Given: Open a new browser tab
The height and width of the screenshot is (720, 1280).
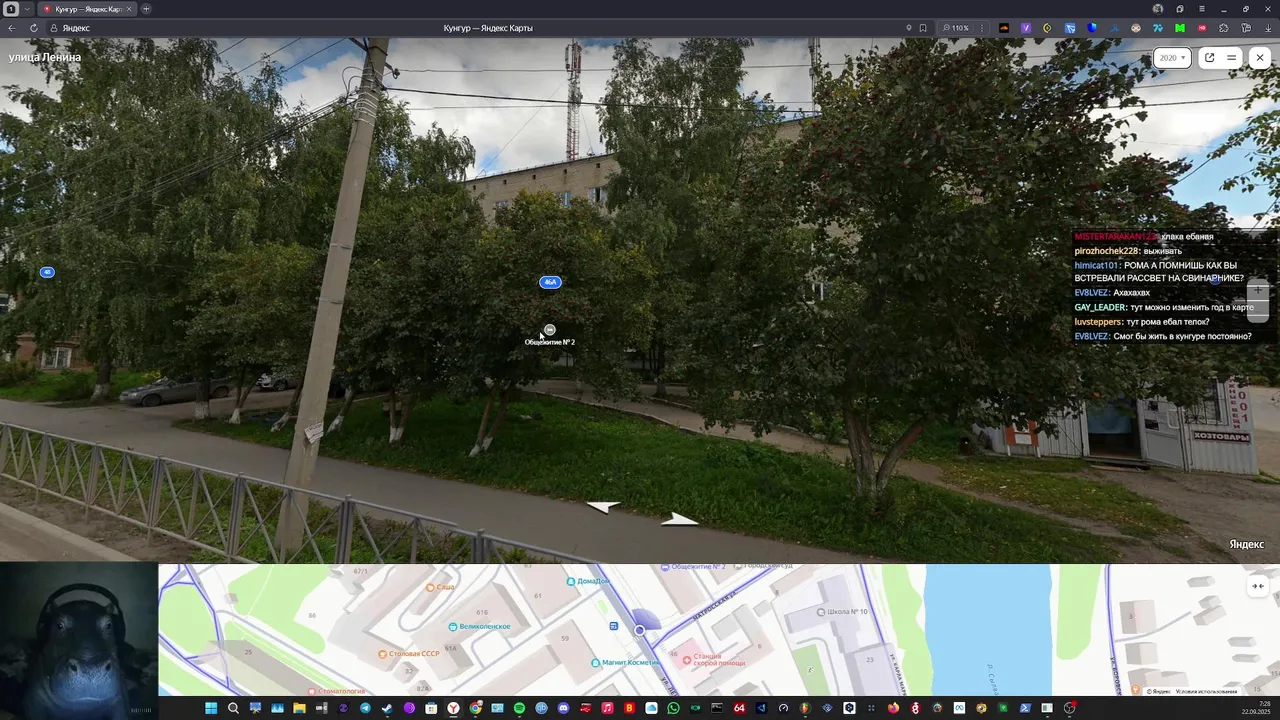Looking at the screenshot, I should [146, 9].
